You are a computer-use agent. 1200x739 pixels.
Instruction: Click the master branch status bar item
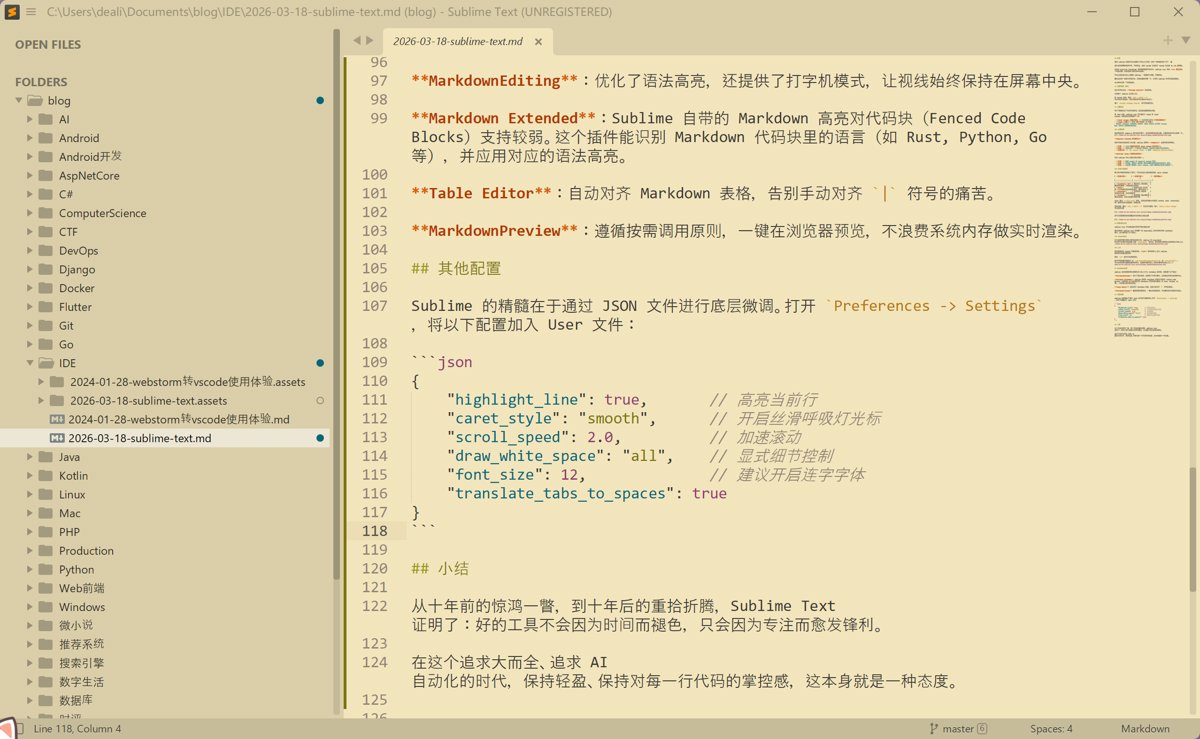(958, 729)
